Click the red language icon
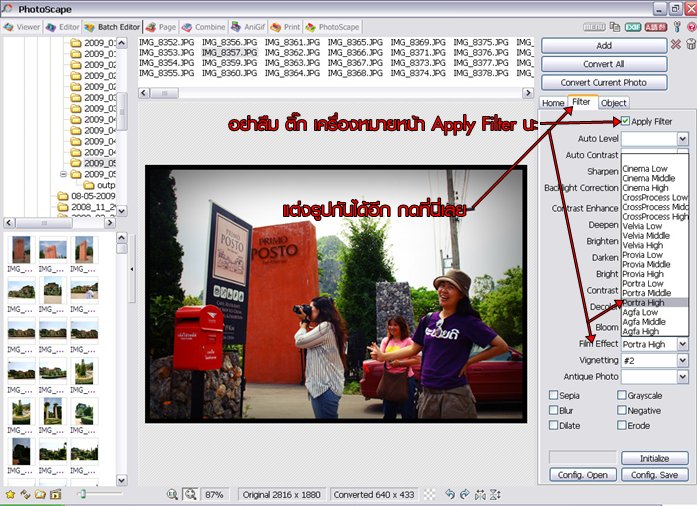The width and height of the screenshot is (697, 506). [656, 27]
